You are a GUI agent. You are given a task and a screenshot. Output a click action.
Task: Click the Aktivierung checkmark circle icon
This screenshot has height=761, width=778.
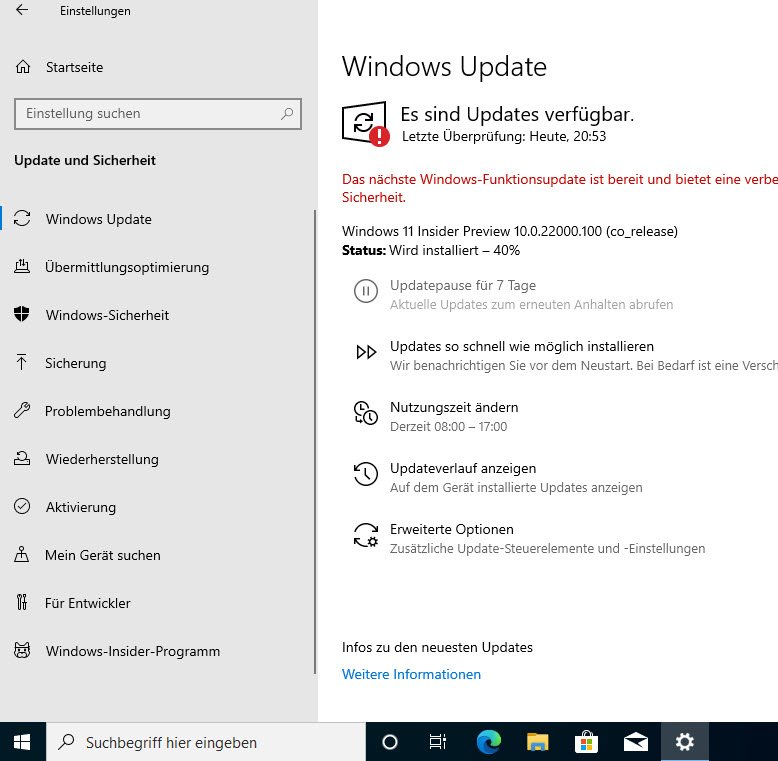click(22, 506)
